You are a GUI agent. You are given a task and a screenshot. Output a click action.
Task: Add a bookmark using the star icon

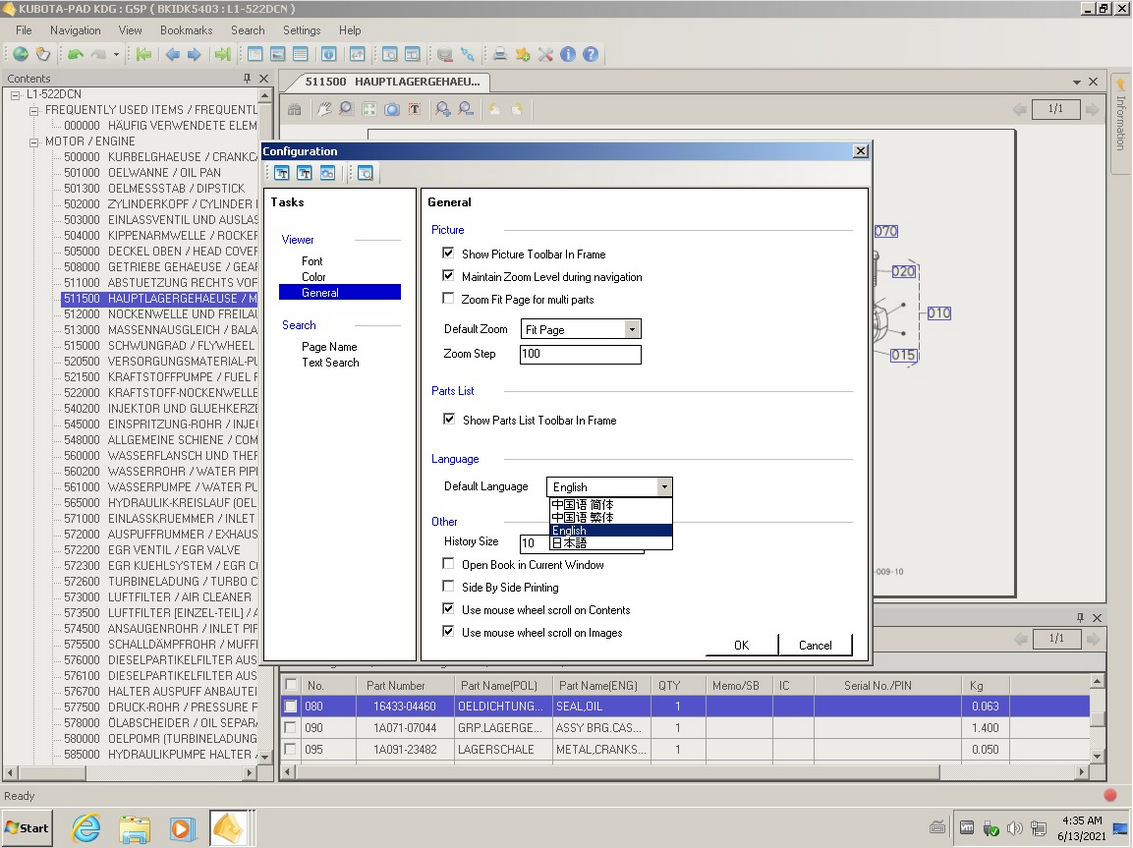[x=522, y=54]
